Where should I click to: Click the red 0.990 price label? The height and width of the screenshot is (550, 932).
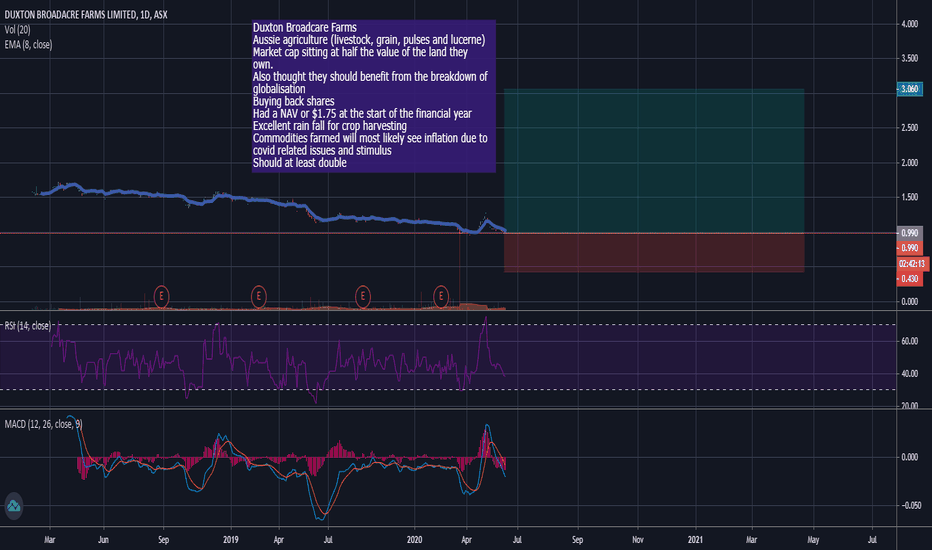909,248
